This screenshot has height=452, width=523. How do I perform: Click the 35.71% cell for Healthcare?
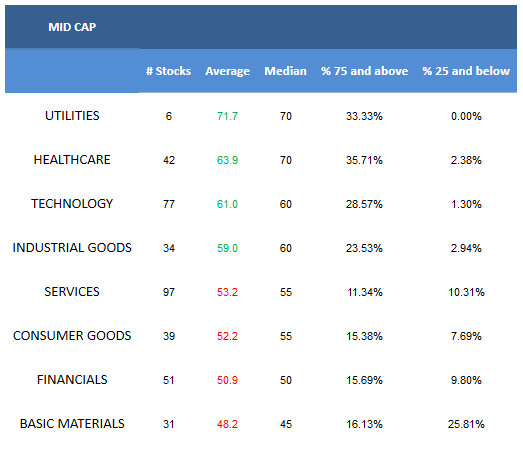[364, 160]
